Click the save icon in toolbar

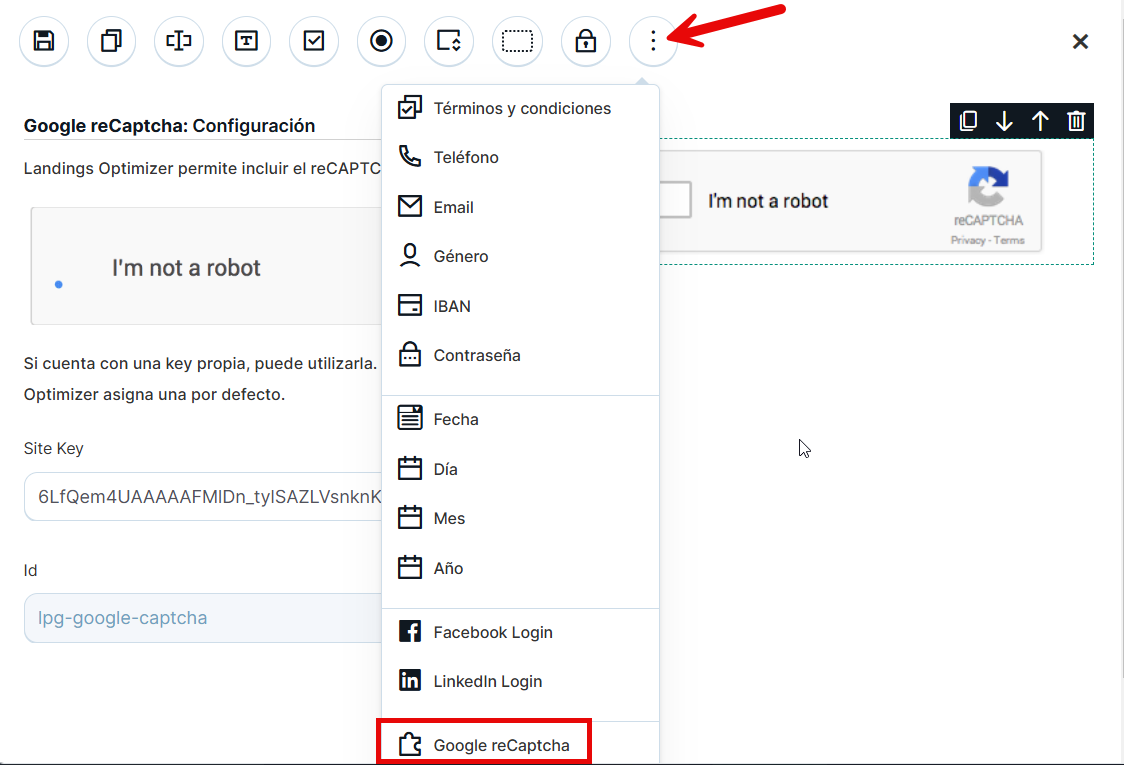coord(44,41)
